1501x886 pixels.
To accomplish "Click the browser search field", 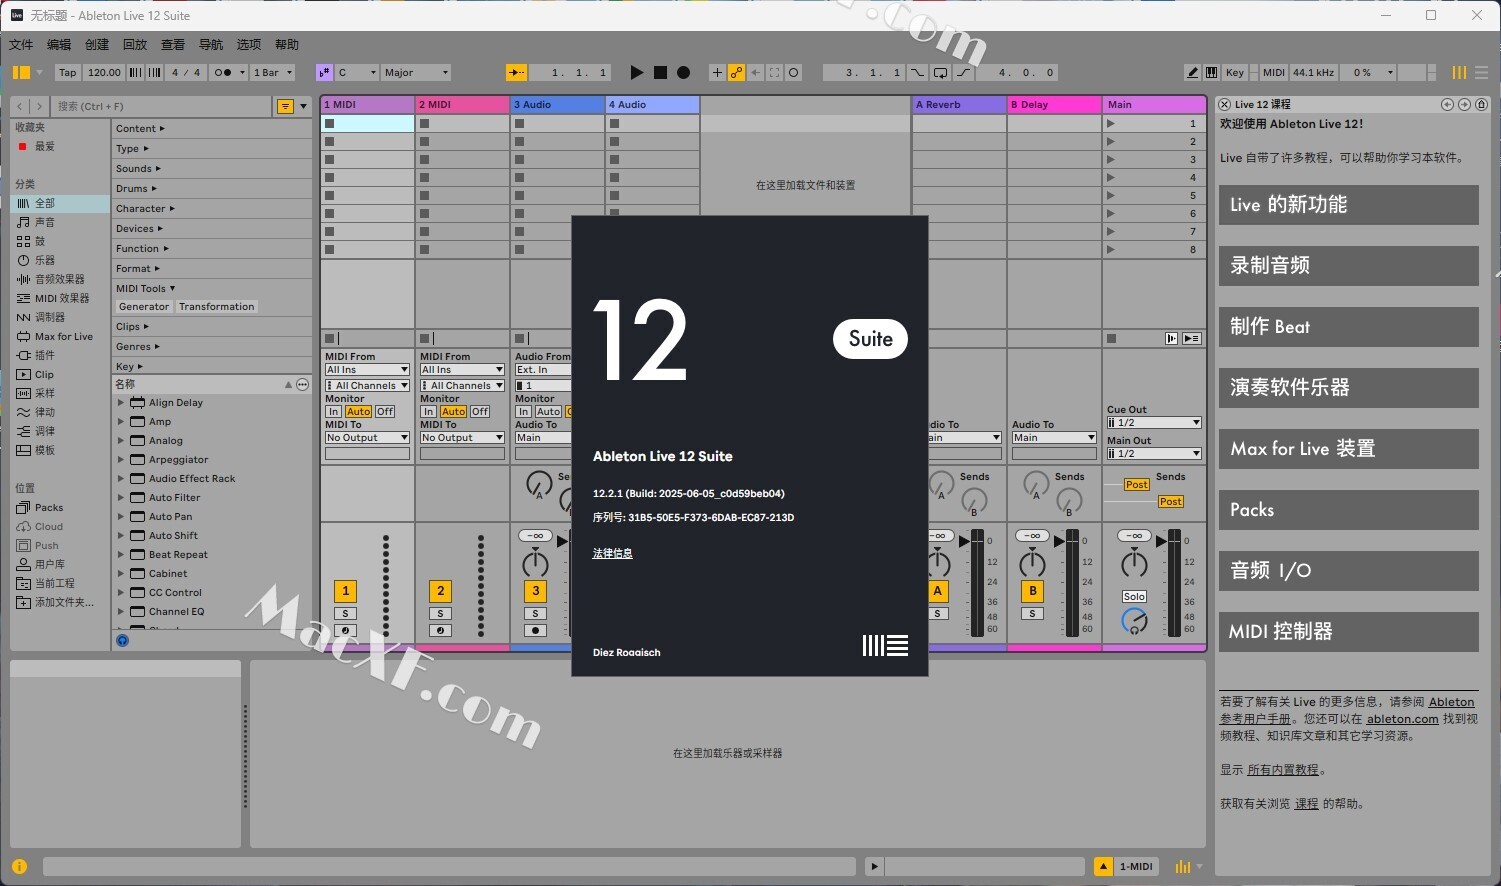I will 163,106.
